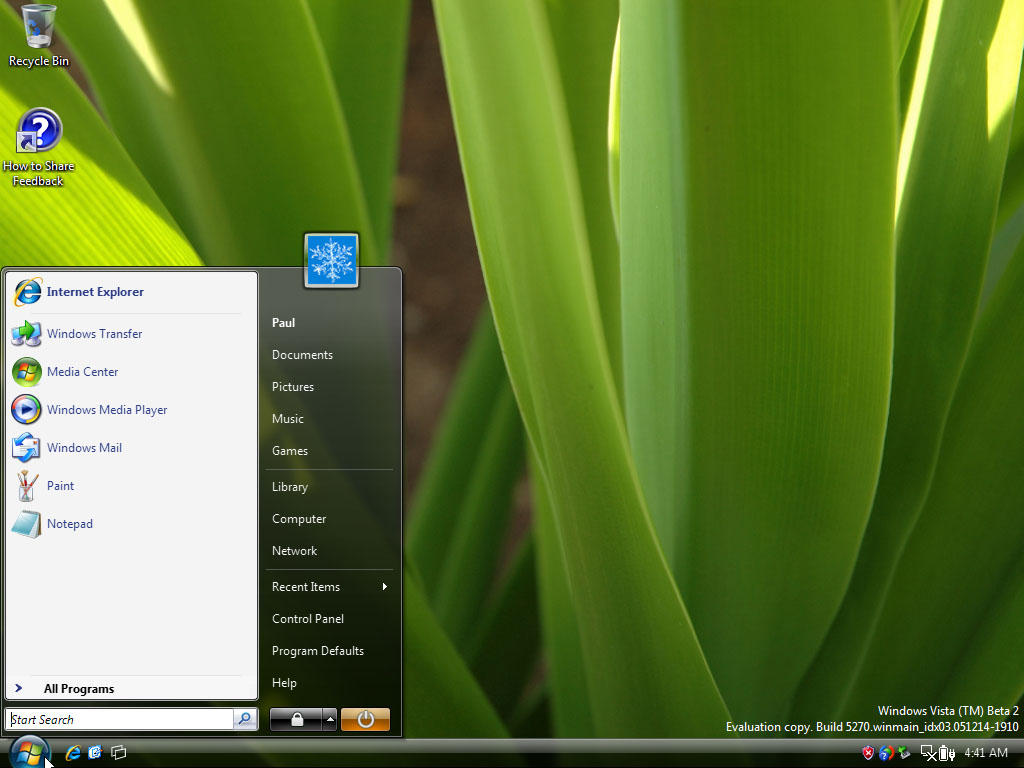
Task: Open Games from Start menu
Action: 290,451
